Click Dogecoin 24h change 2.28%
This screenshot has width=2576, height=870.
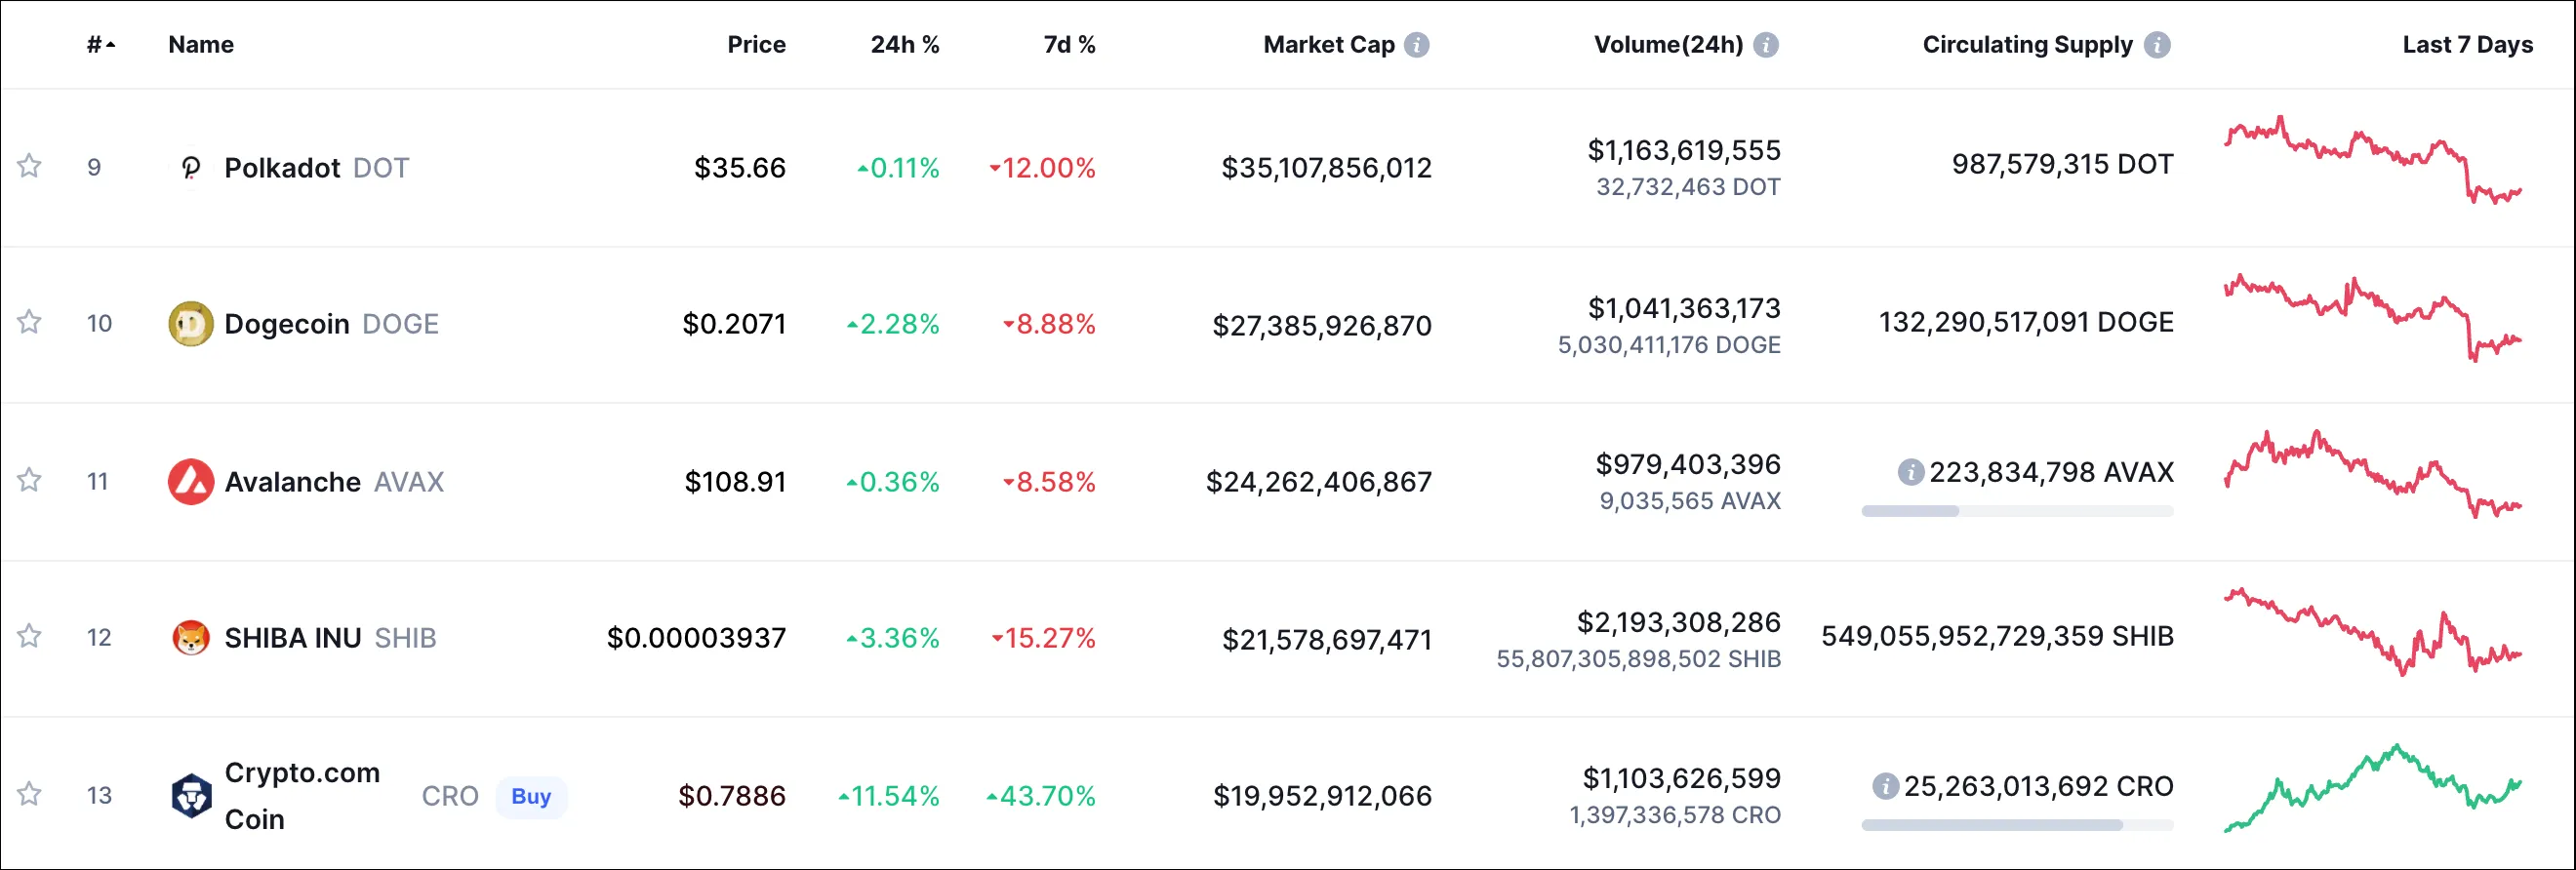point(893,324)
